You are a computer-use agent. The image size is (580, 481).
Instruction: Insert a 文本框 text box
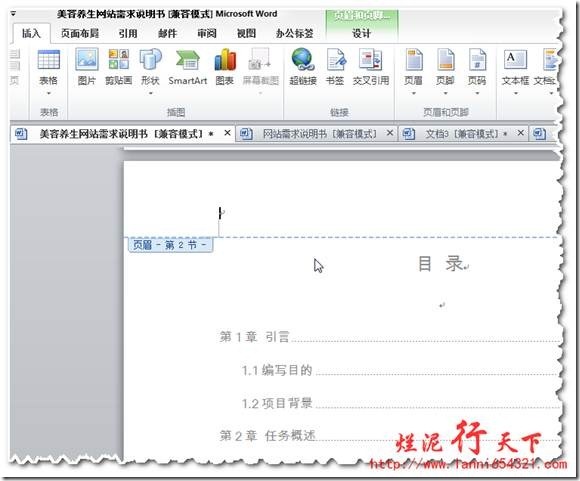coord(515,59)
